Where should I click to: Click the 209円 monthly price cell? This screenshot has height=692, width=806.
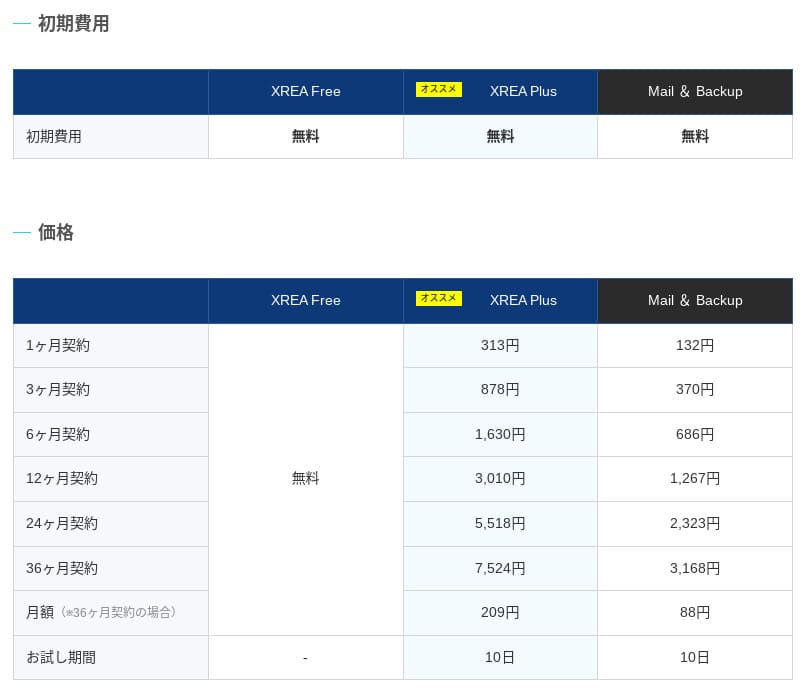tap(500, 612)
